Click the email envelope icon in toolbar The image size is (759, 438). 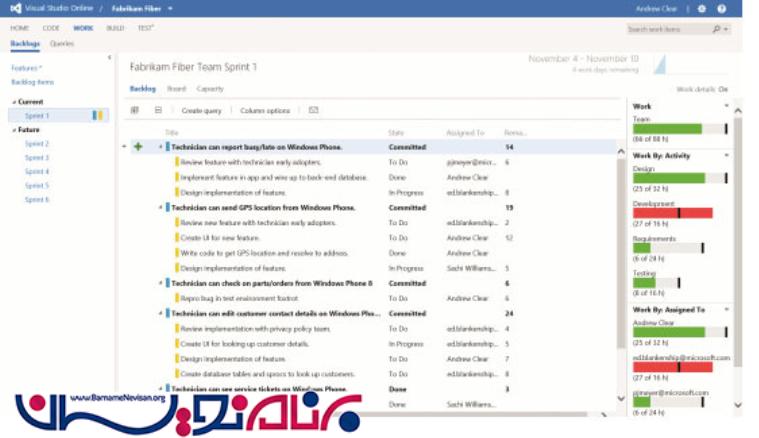[x=313, y=110]
